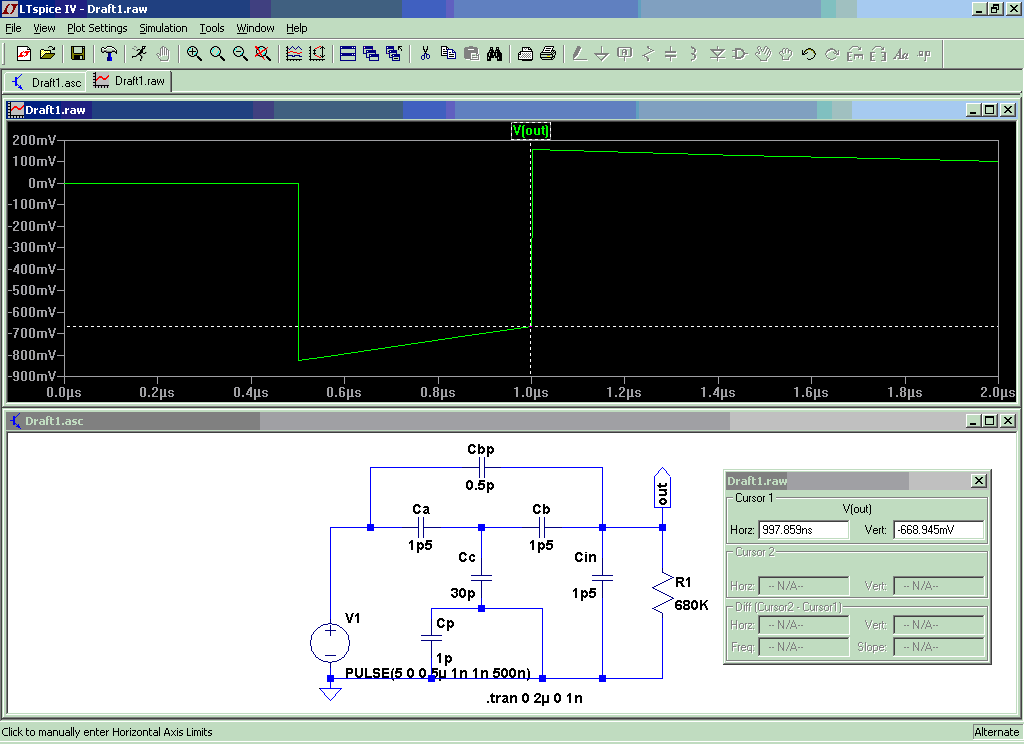Image resolution: width=1024 pixels, height=744 pixels.
Task: Click the Tile Windows horizontally icon
Action: (x=348, y=54)
